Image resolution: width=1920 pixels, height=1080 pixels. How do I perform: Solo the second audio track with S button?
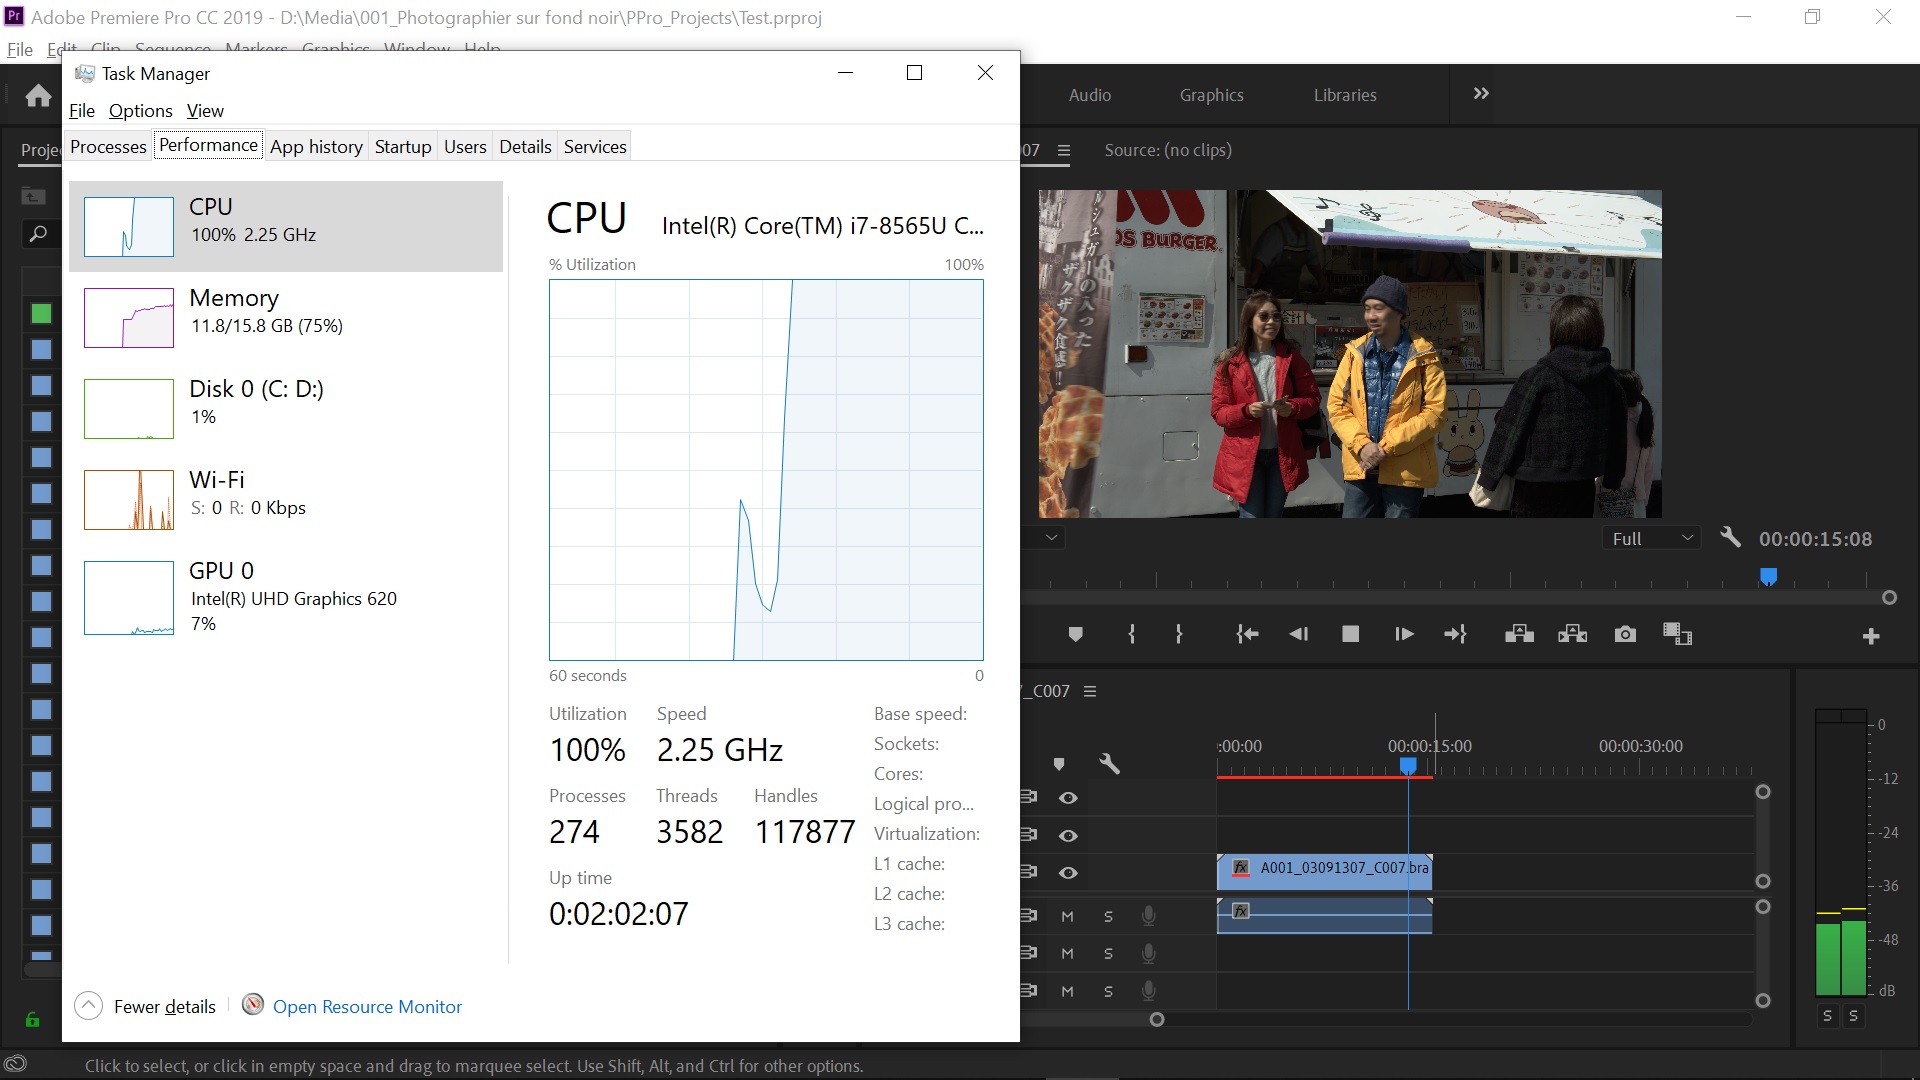tap(1107, 952)
